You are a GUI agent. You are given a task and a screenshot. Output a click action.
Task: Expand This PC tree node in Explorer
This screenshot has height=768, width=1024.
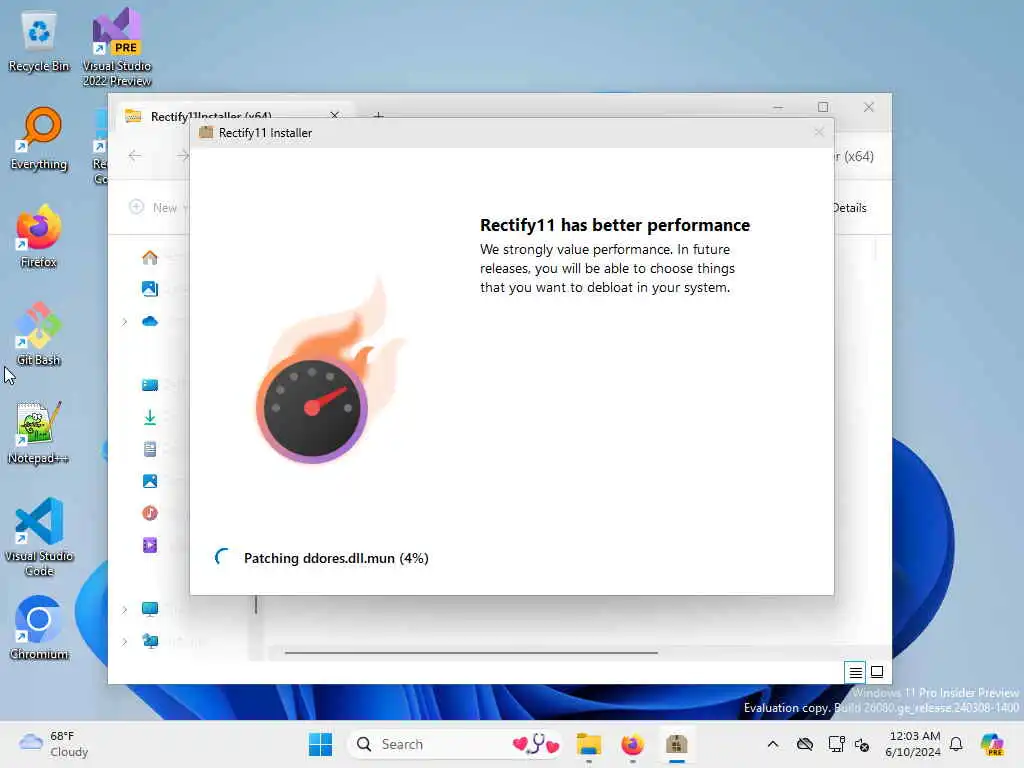[x=124, y=609]
